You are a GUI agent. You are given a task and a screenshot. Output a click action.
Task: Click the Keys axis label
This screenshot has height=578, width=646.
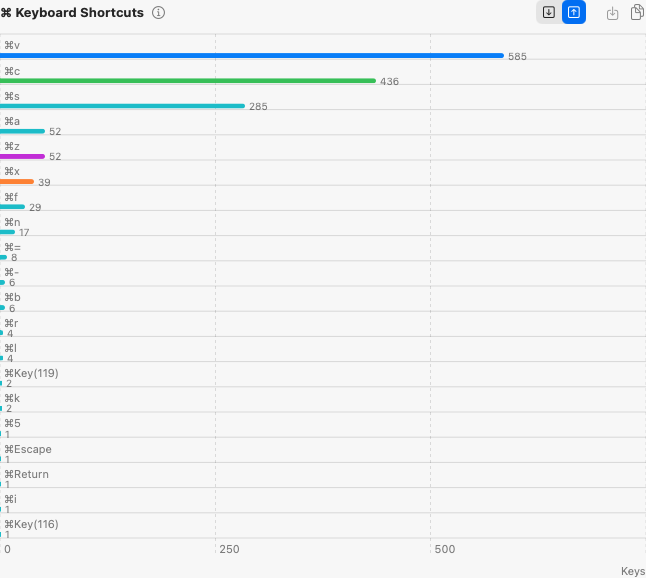pyautogui.click(x=632, y=571)
